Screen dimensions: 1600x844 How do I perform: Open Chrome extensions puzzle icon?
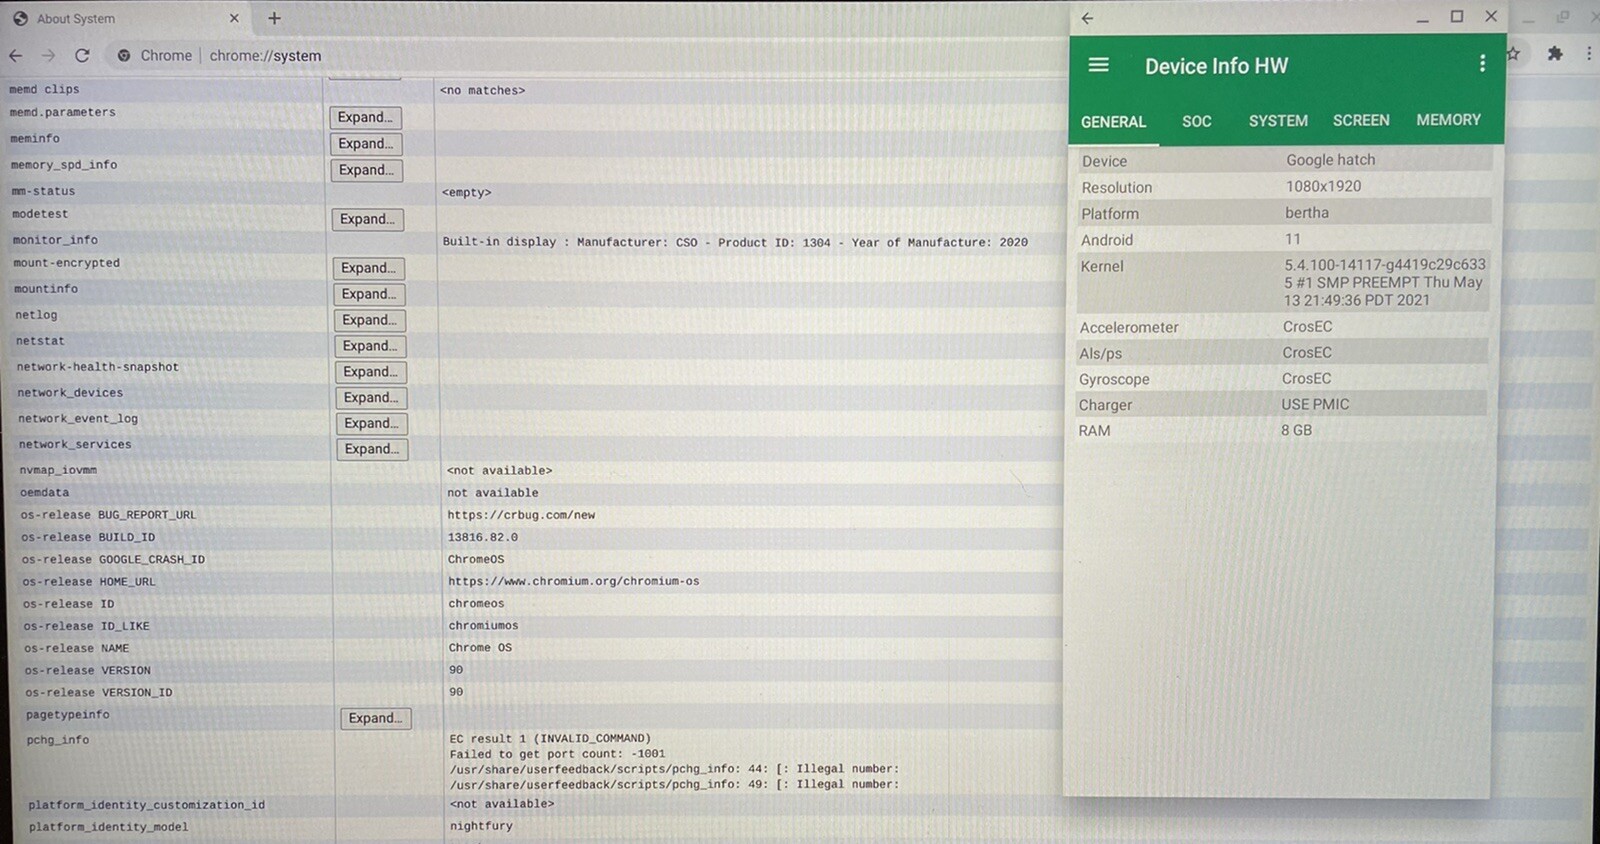[x=1555, y=54]
